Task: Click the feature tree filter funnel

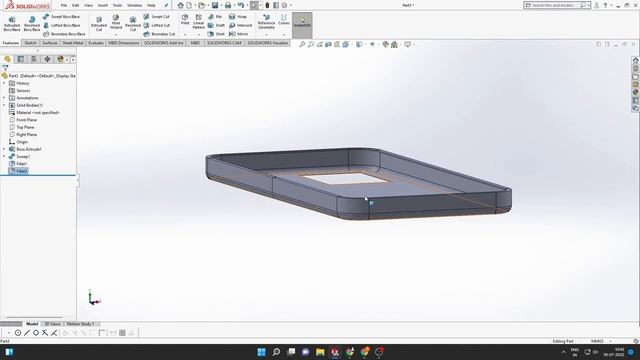Action: click(5, 68)
